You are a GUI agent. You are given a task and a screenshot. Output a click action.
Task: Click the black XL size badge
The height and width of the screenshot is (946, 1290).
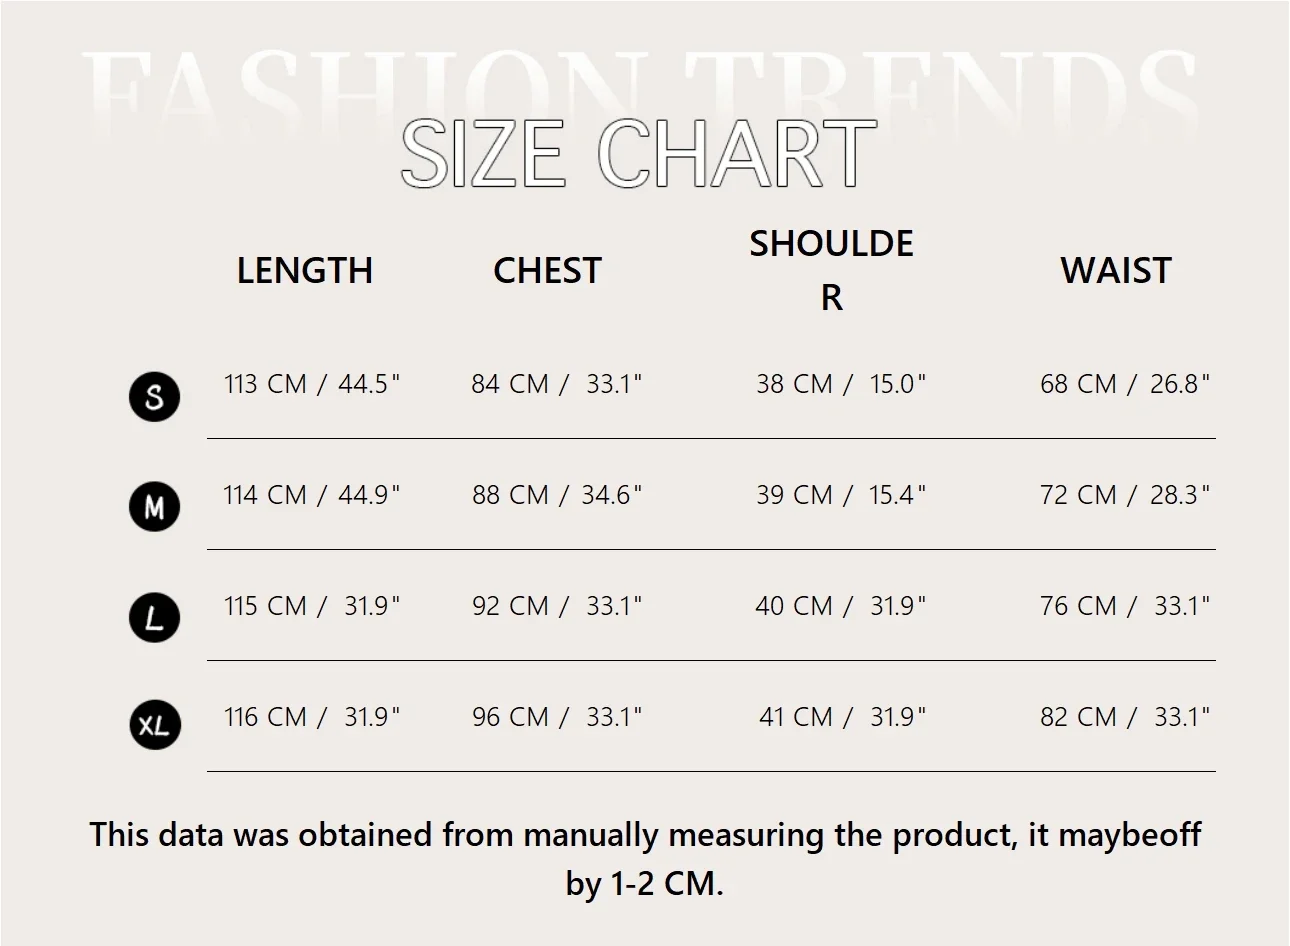click(x=154, y=725)
